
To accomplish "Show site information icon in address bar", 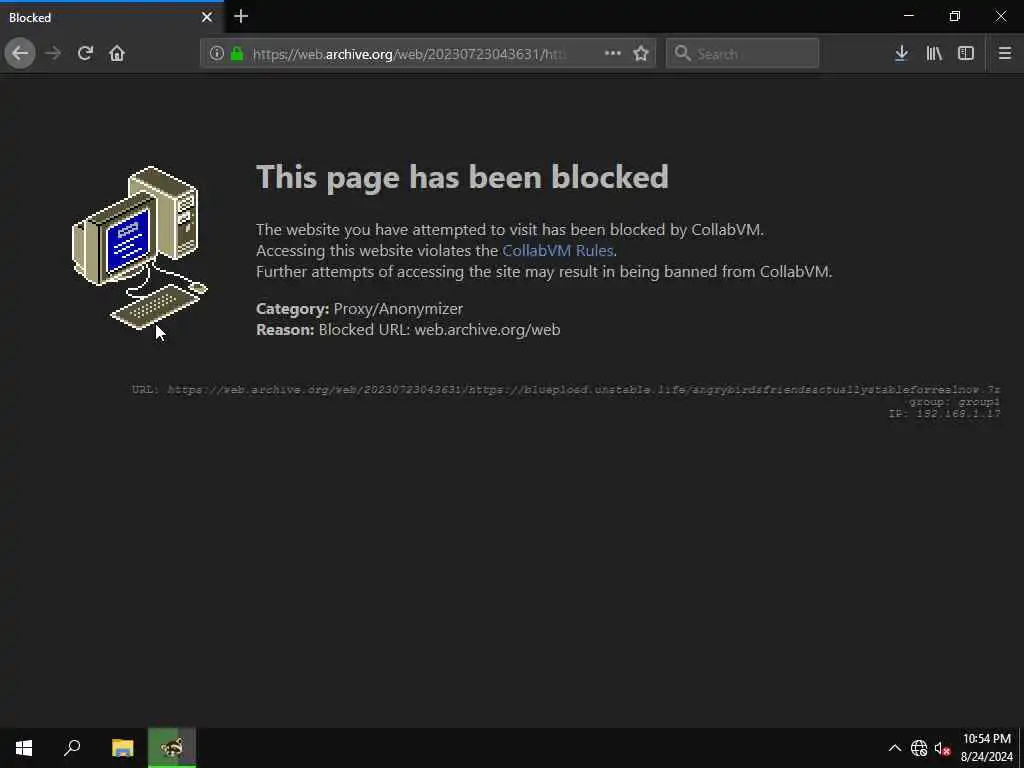I will 217,54.
